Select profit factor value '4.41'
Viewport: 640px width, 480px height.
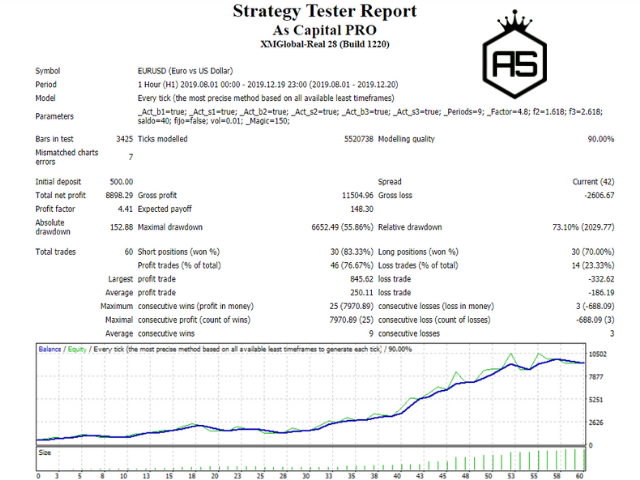125,209
